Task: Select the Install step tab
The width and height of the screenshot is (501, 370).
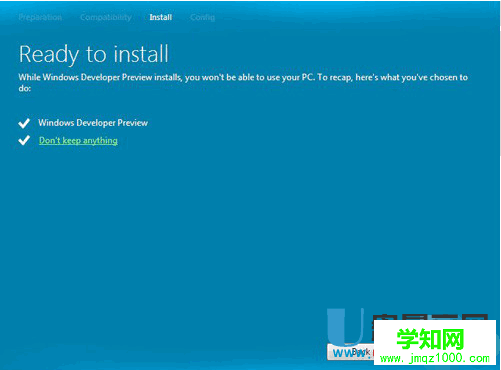Action: click(x=161, y=17)
